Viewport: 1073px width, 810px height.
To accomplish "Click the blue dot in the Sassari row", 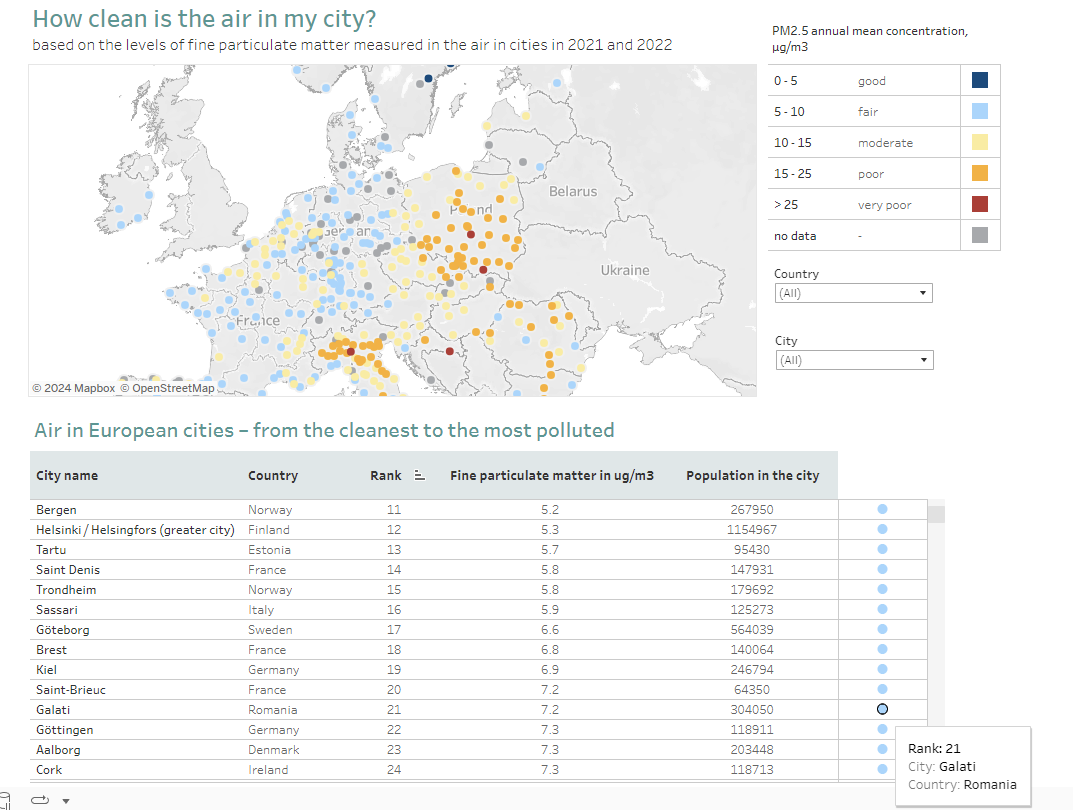I will [x=882, y=609].
